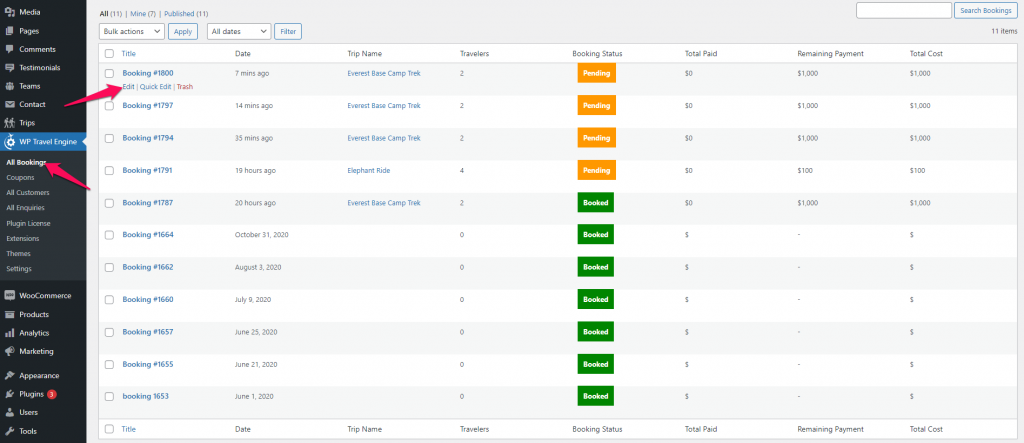This screenshot has height=443, width=1024.
Task: Click "19 hours ago" date cell
Action: click(x=255, y=171)
